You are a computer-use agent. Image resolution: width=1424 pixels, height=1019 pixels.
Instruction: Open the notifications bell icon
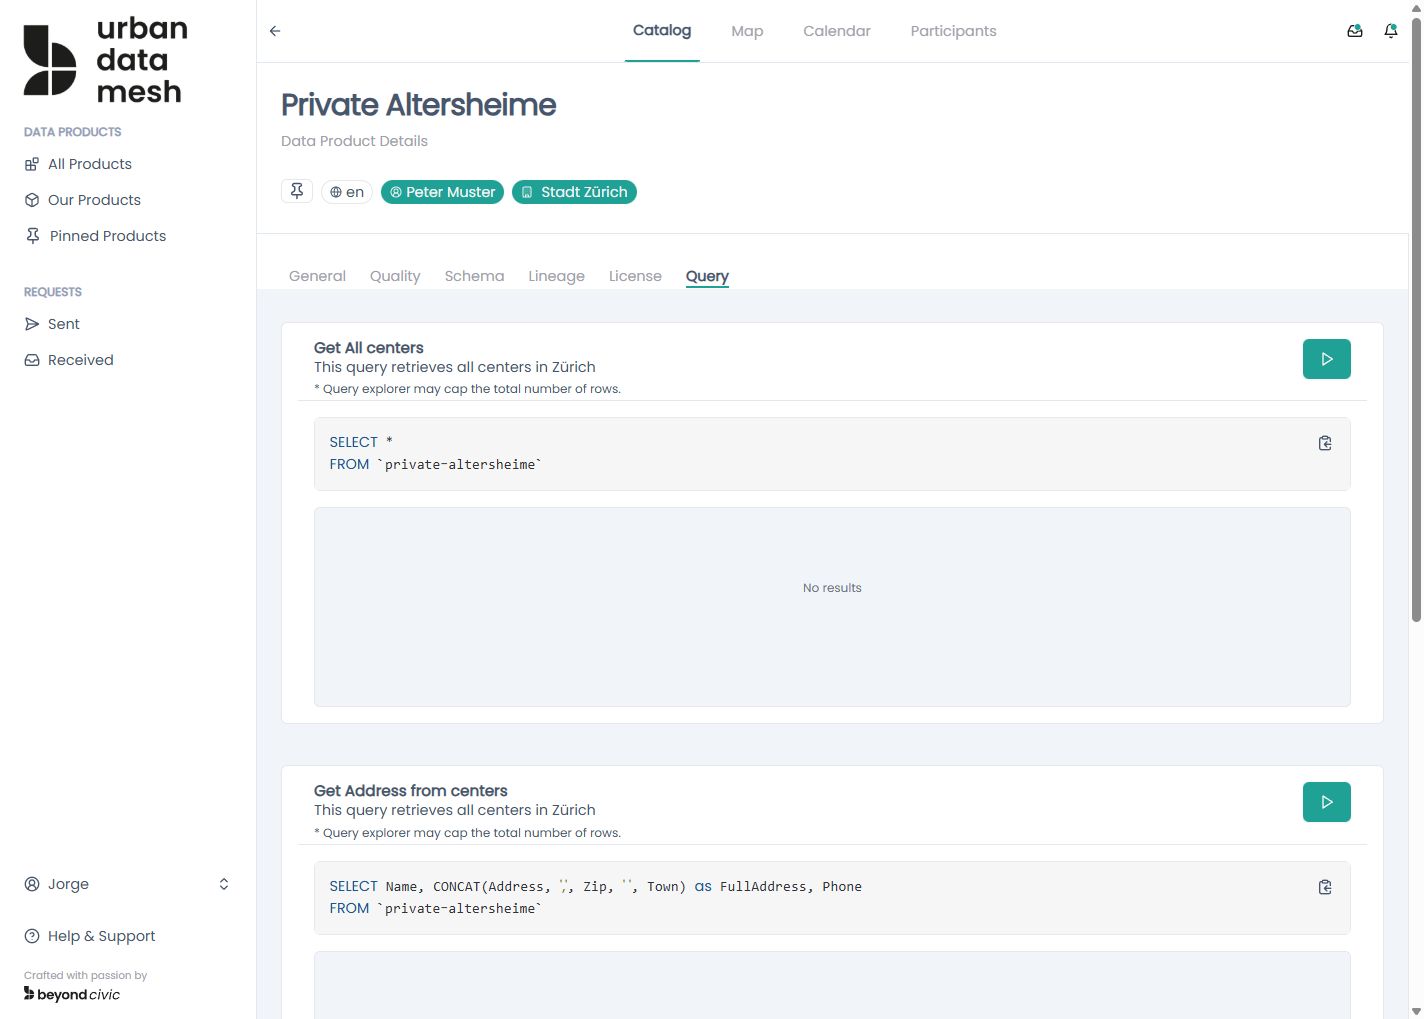coord(1391,31)
